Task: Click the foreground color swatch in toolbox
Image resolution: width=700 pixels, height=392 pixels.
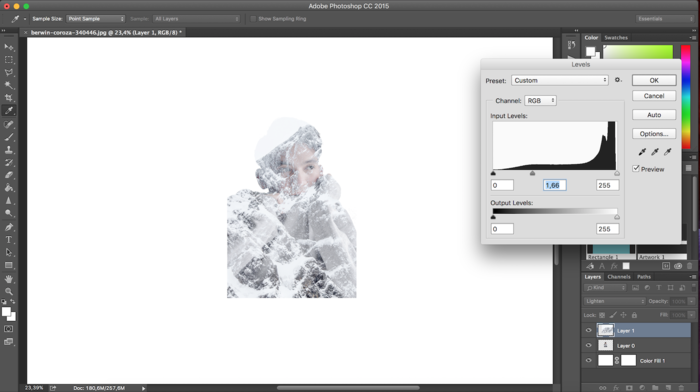Action: (6, 312)
